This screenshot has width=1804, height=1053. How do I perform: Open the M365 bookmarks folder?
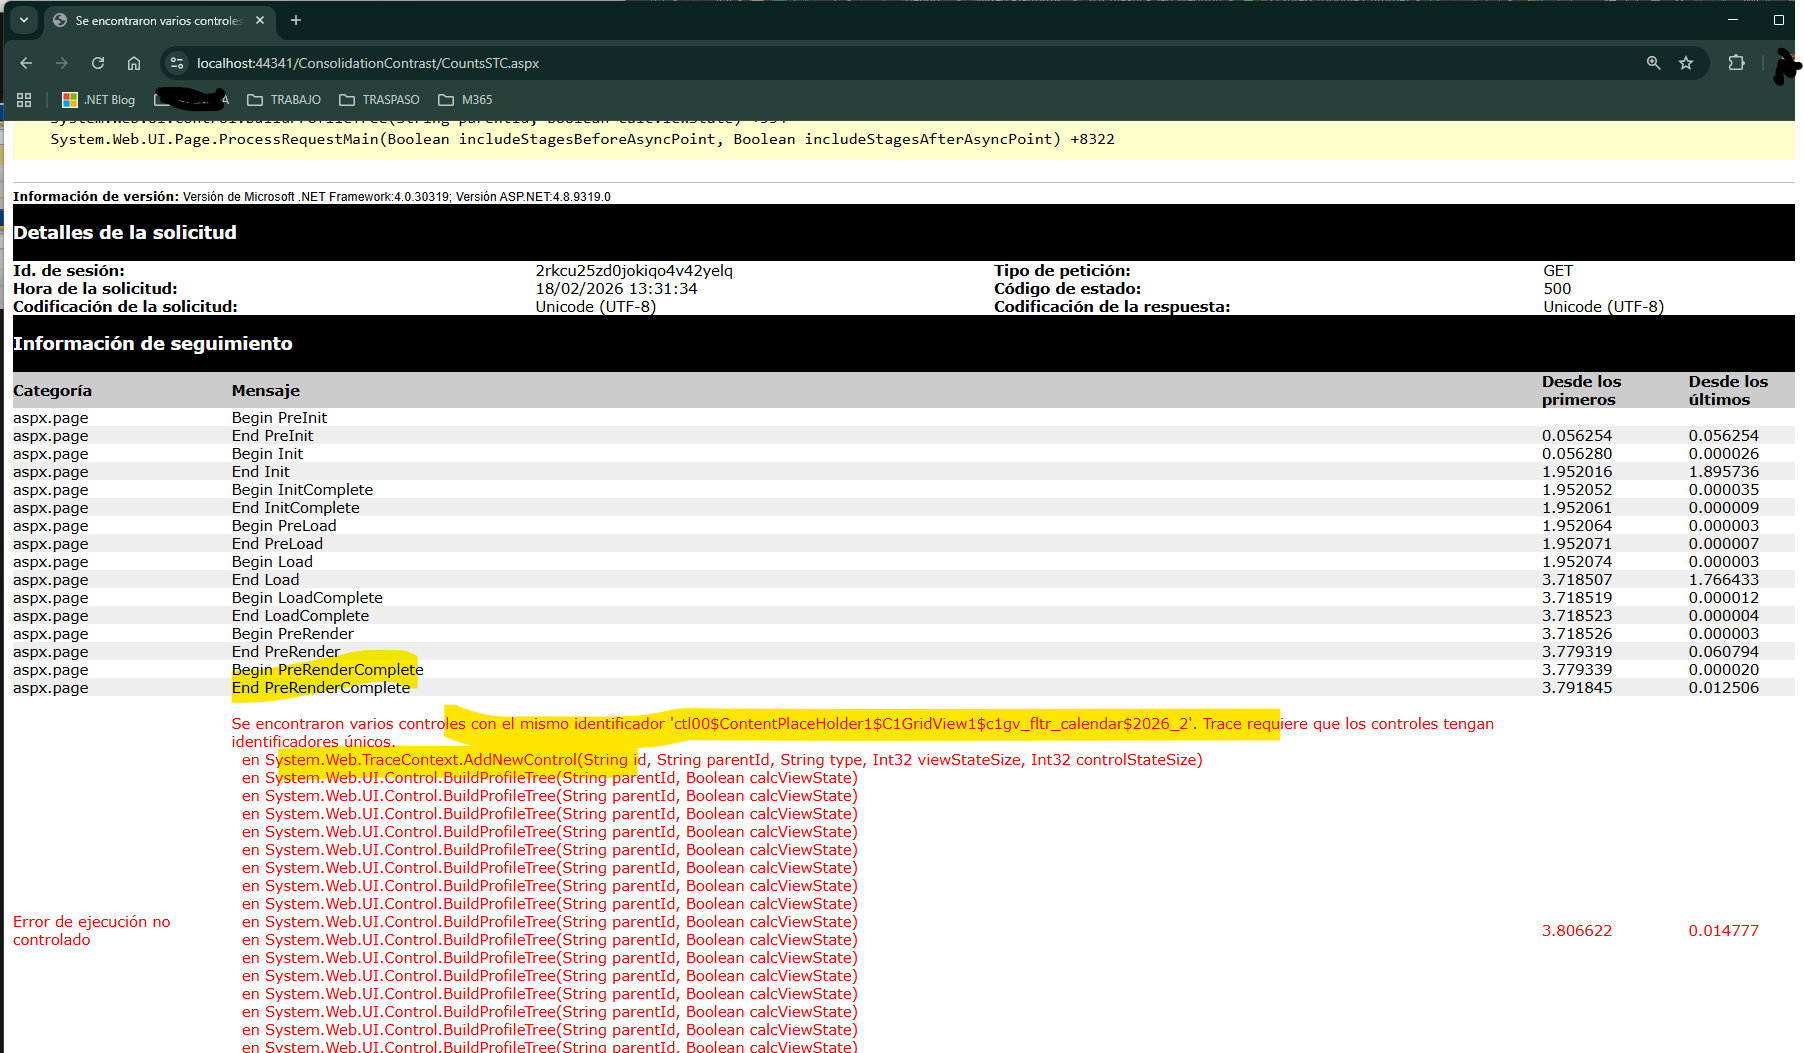[x=465, y=100]
